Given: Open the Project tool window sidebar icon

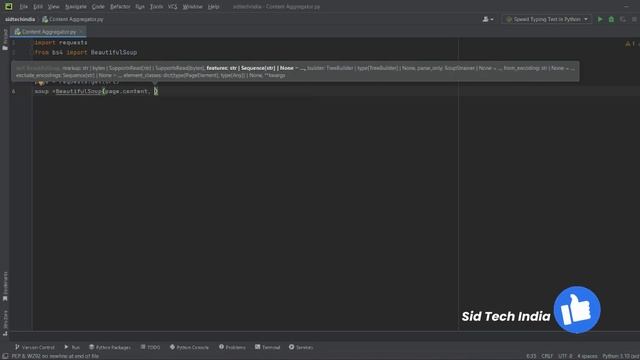Looking at the screenshot, I should click(x=5, y=40).
